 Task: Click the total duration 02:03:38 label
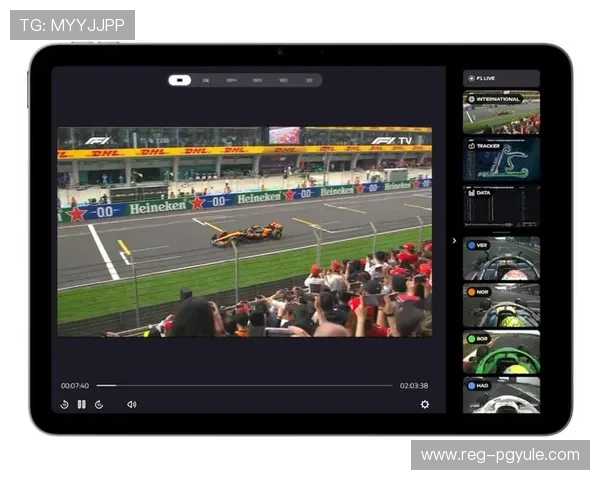[x=414, y=385]
